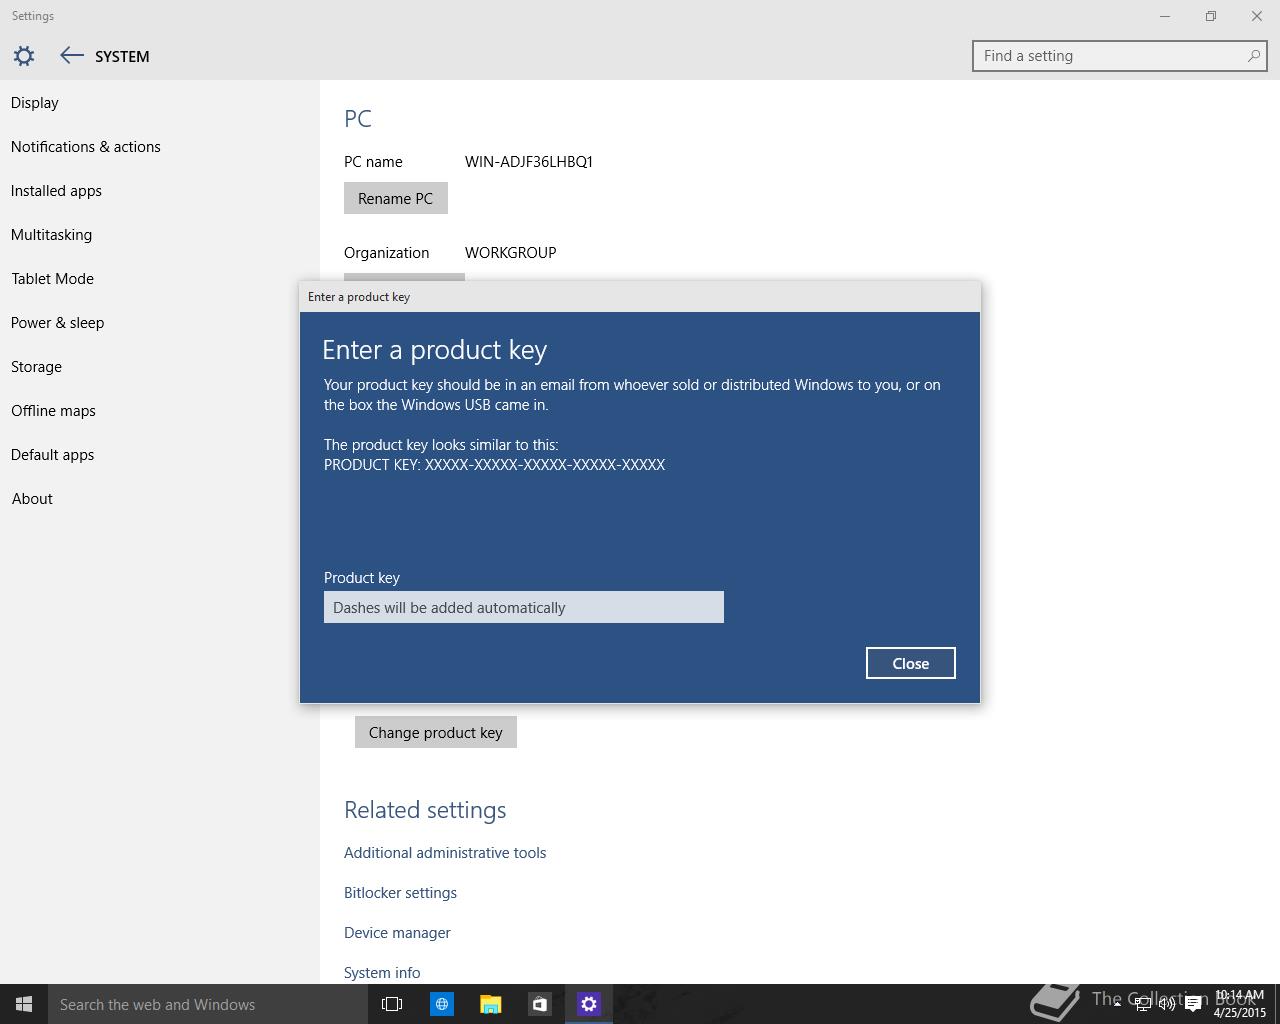Launch the browser globe icon on the taskbar
This screenshot has width=1280, height=1024.
(441, 1004)
